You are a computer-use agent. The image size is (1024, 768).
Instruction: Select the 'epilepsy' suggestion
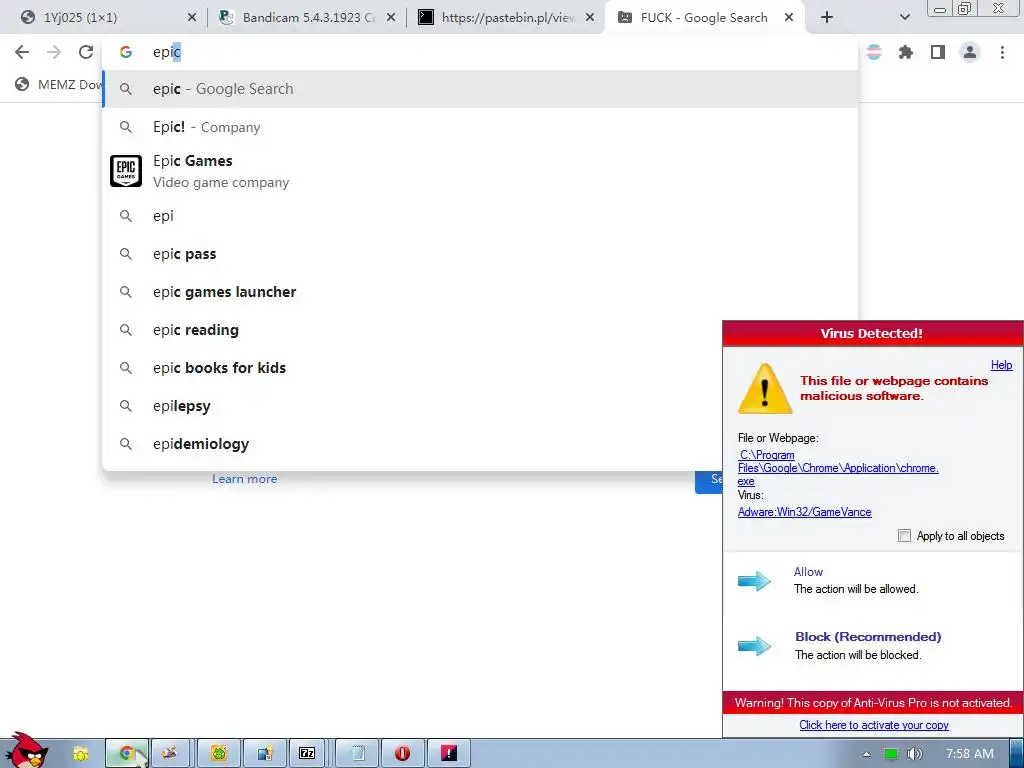411,406
